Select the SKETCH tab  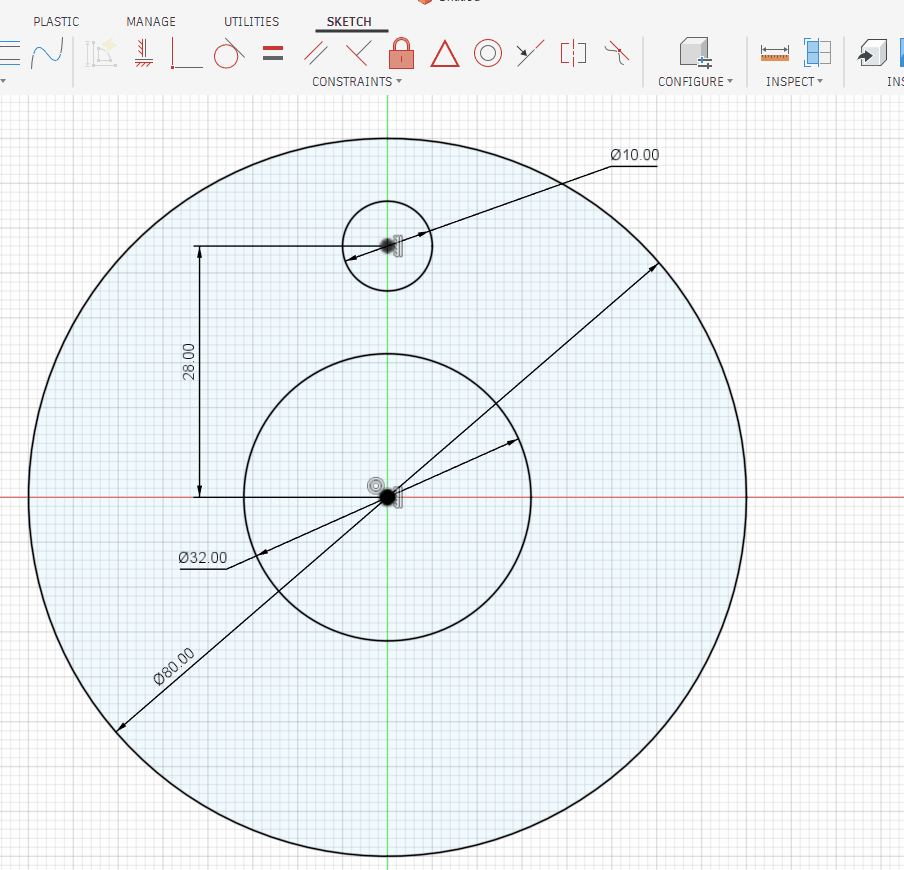(x=349, y=22)
